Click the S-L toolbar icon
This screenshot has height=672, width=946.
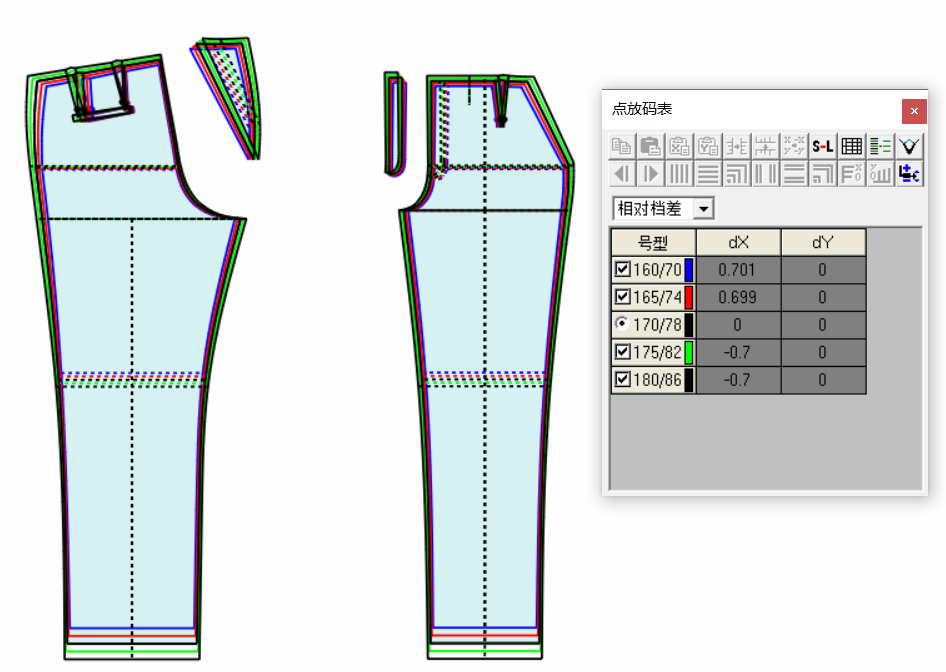823,146
